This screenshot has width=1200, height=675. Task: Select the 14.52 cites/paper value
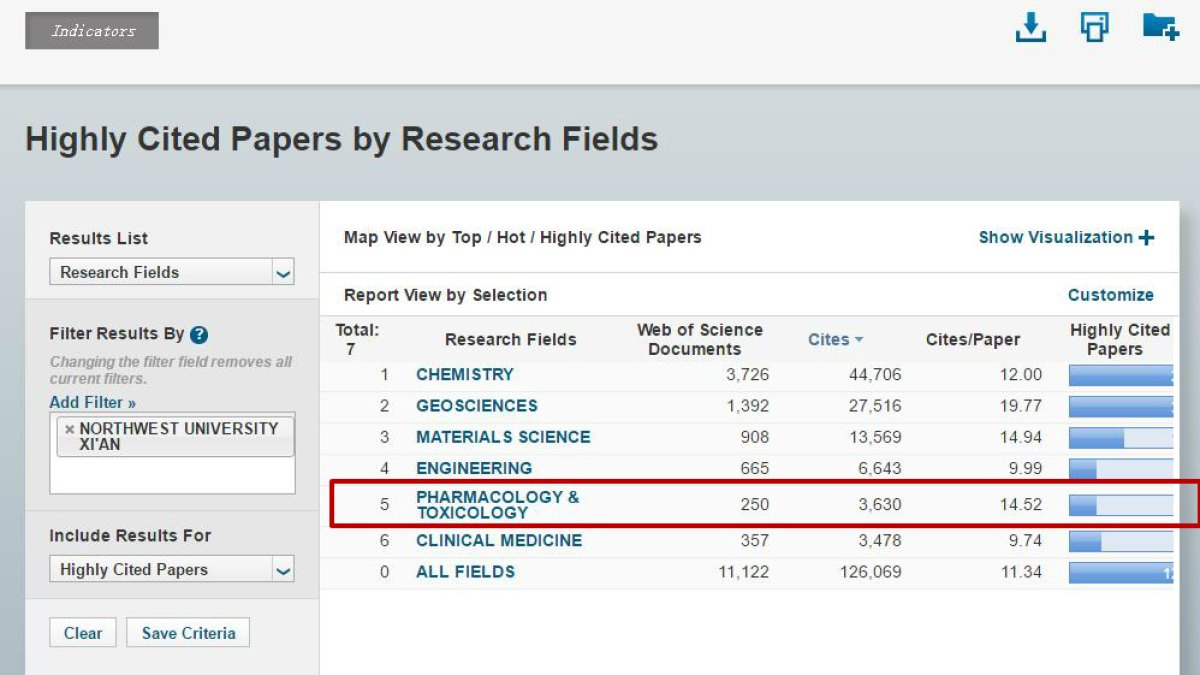tap(1020, 504)
